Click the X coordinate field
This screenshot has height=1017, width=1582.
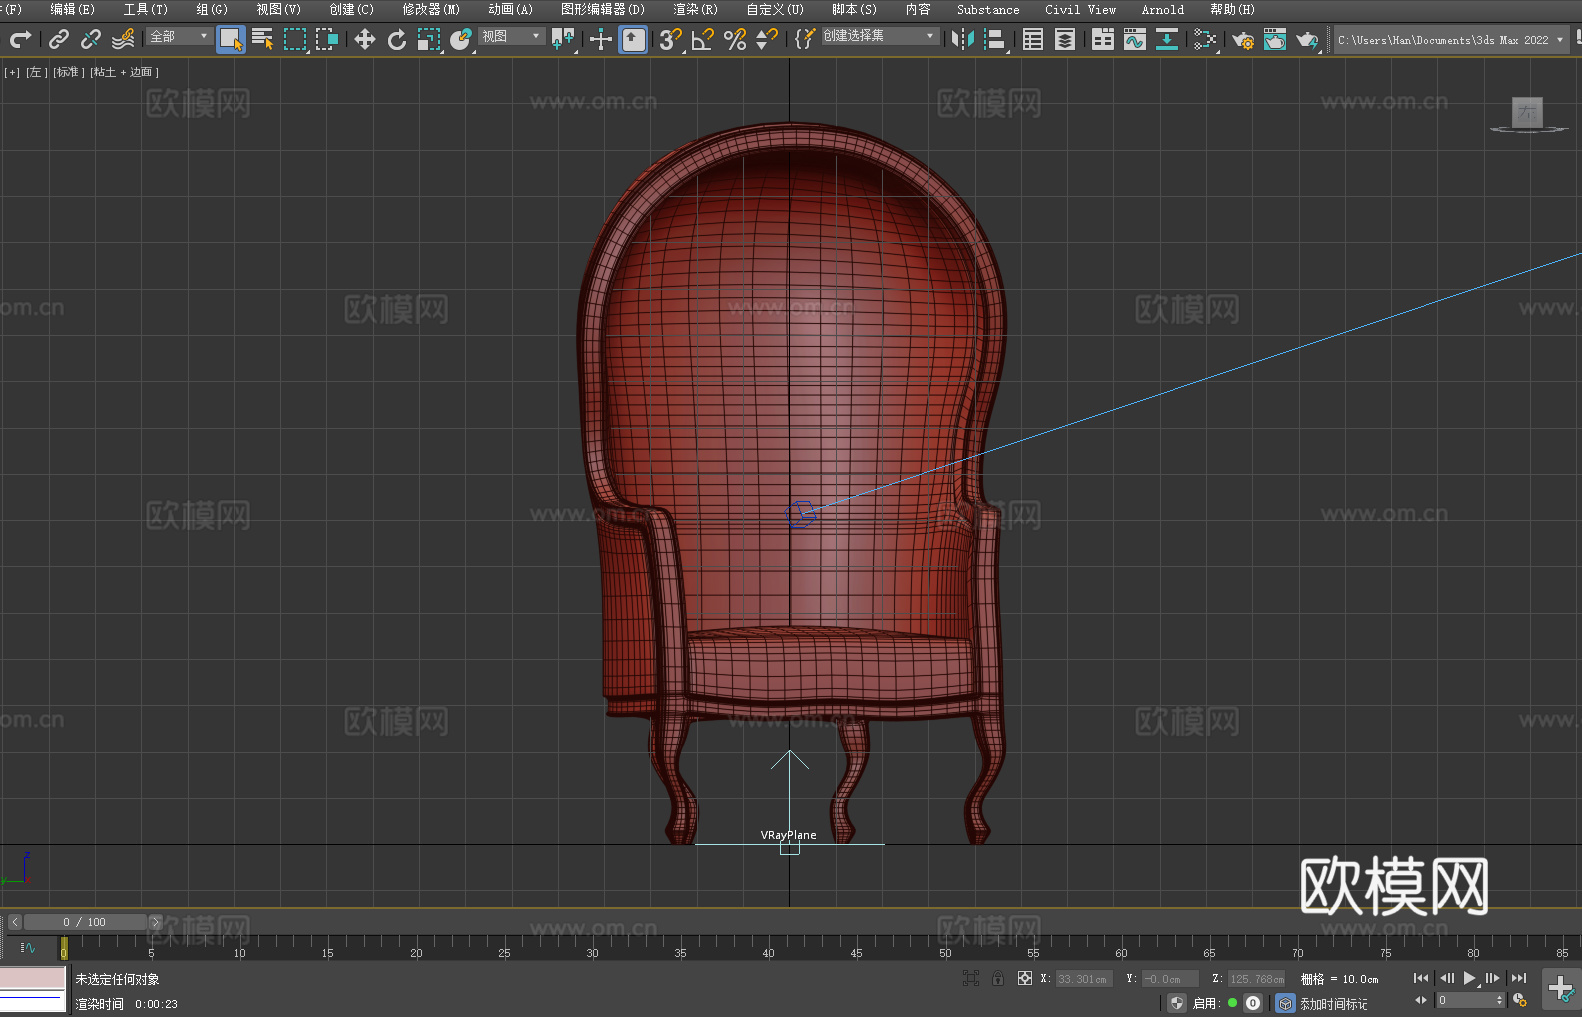1085,979
